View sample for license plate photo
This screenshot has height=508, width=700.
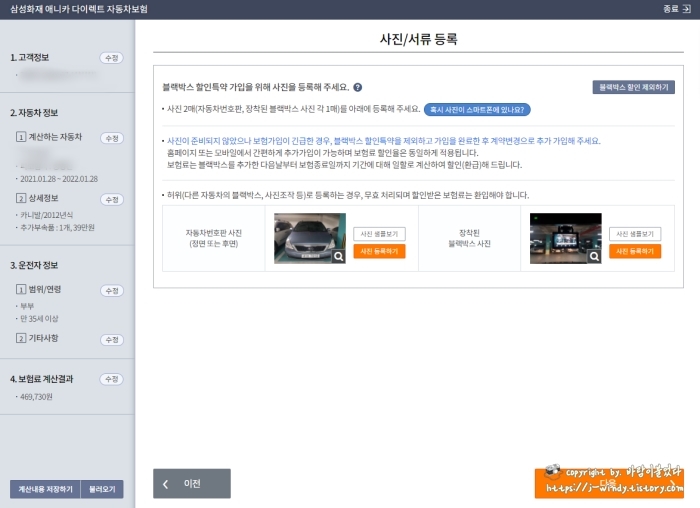coord(379,234)
